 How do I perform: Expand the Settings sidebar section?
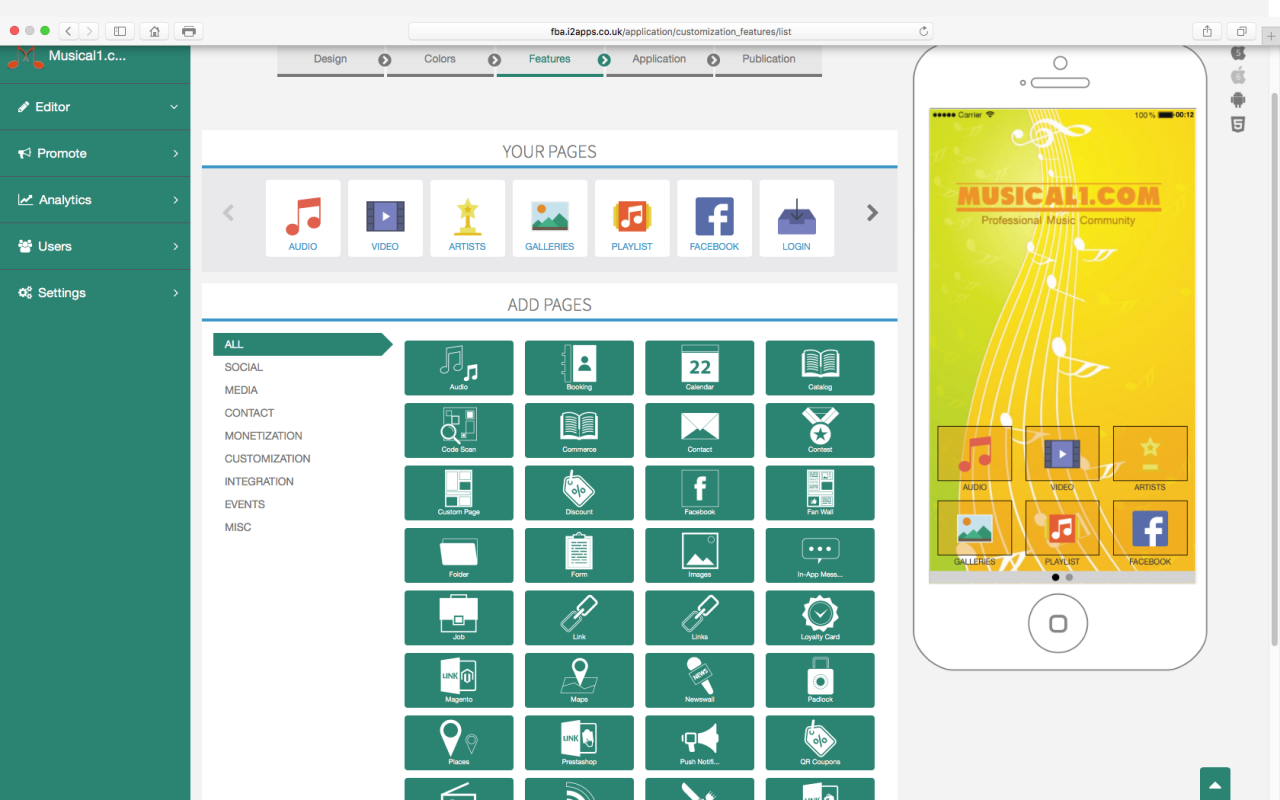pos(95,293)
